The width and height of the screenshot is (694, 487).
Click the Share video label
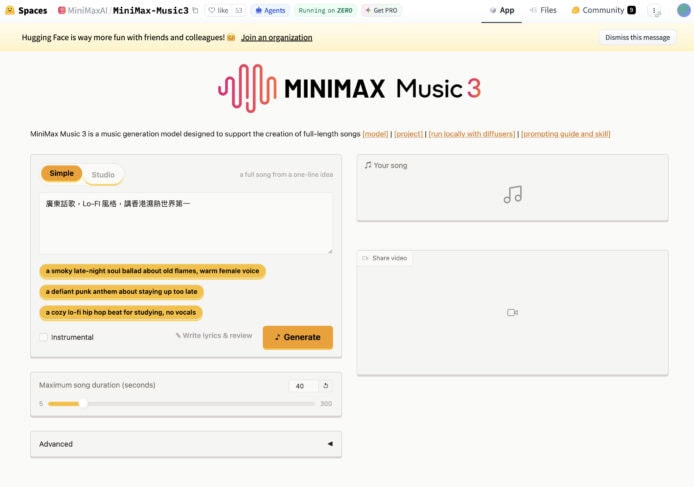point(385,258)
